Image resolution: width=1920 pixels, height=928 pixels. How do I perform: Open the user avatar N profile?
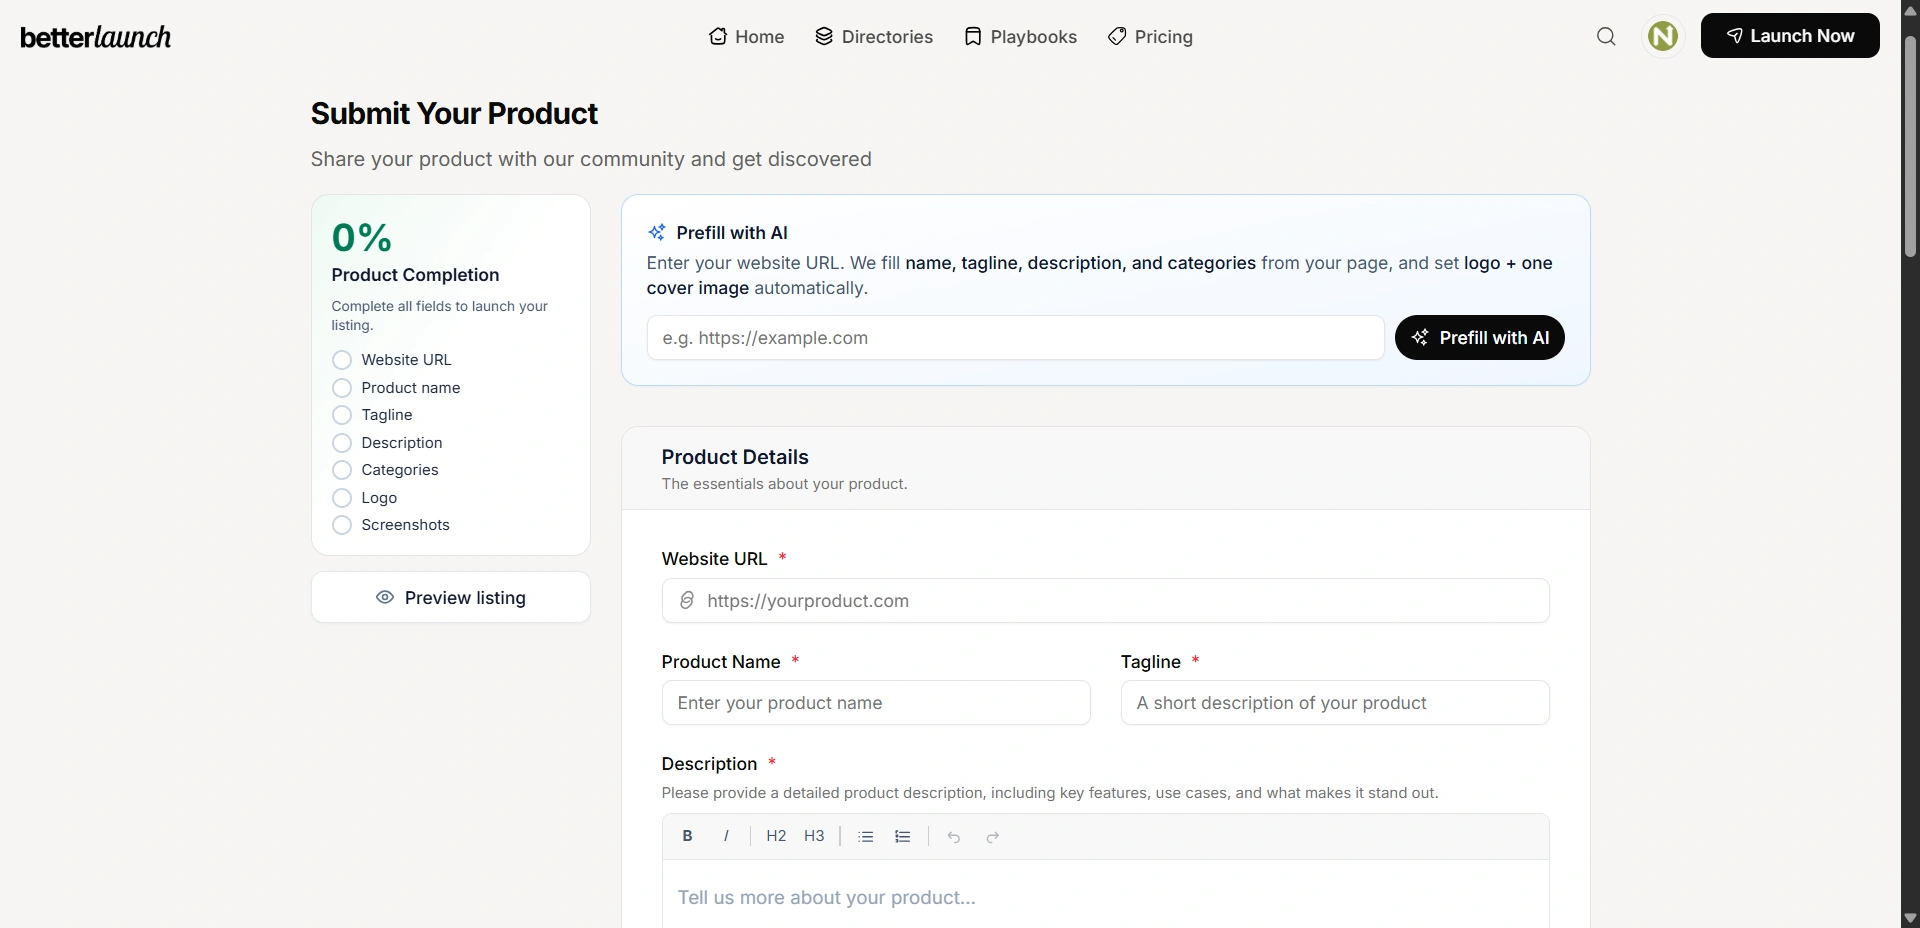point(1663,36)
